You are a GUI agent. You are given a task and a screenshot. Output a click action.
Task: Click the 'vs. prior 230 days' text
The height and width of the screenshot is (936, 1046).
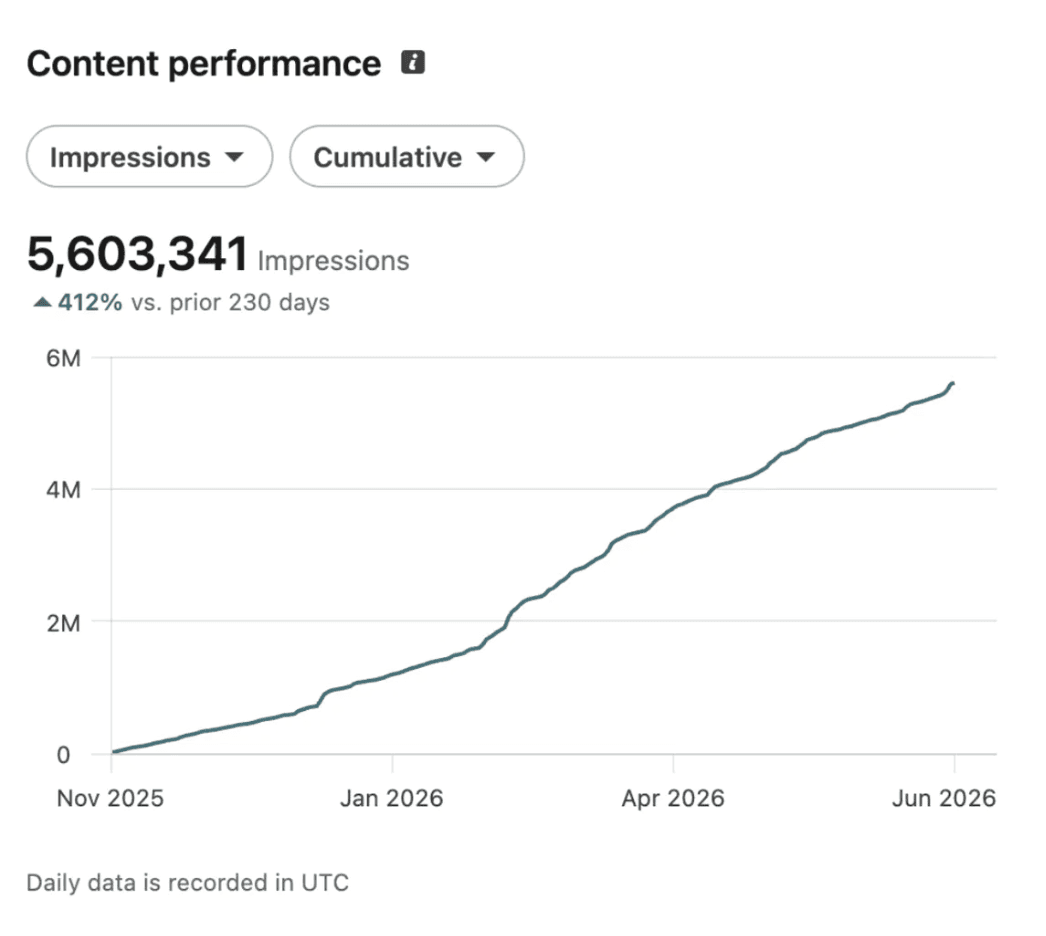230,302
